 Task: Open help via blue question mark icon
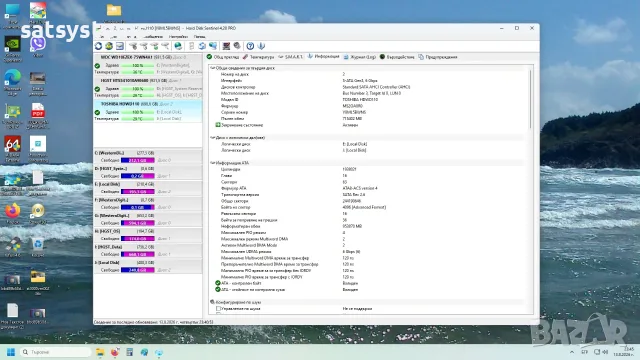click(250, 46)
